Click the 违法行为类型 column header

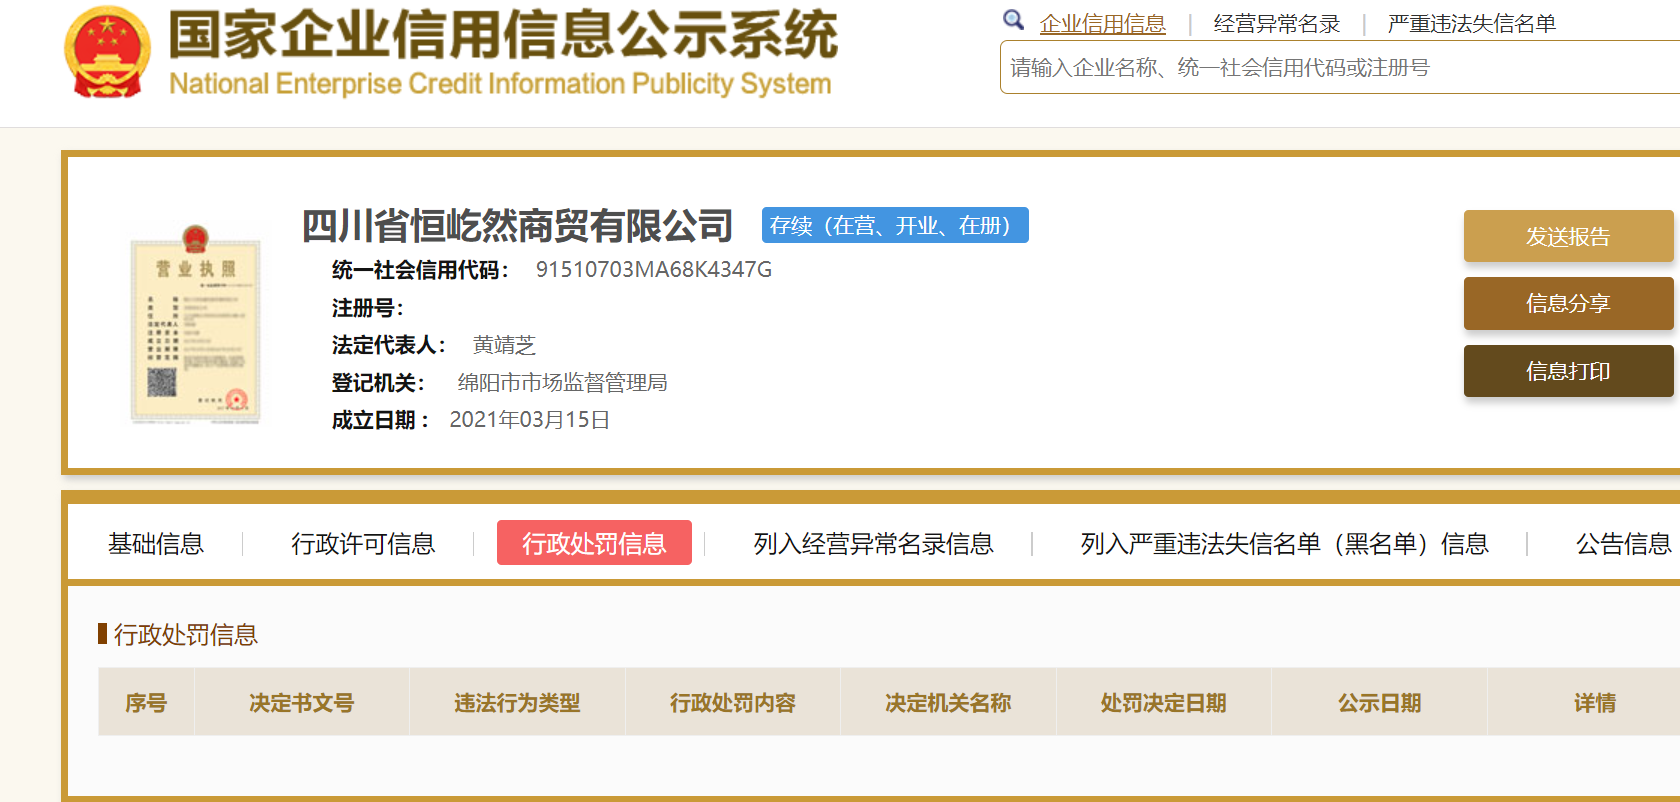pos(517,702)
